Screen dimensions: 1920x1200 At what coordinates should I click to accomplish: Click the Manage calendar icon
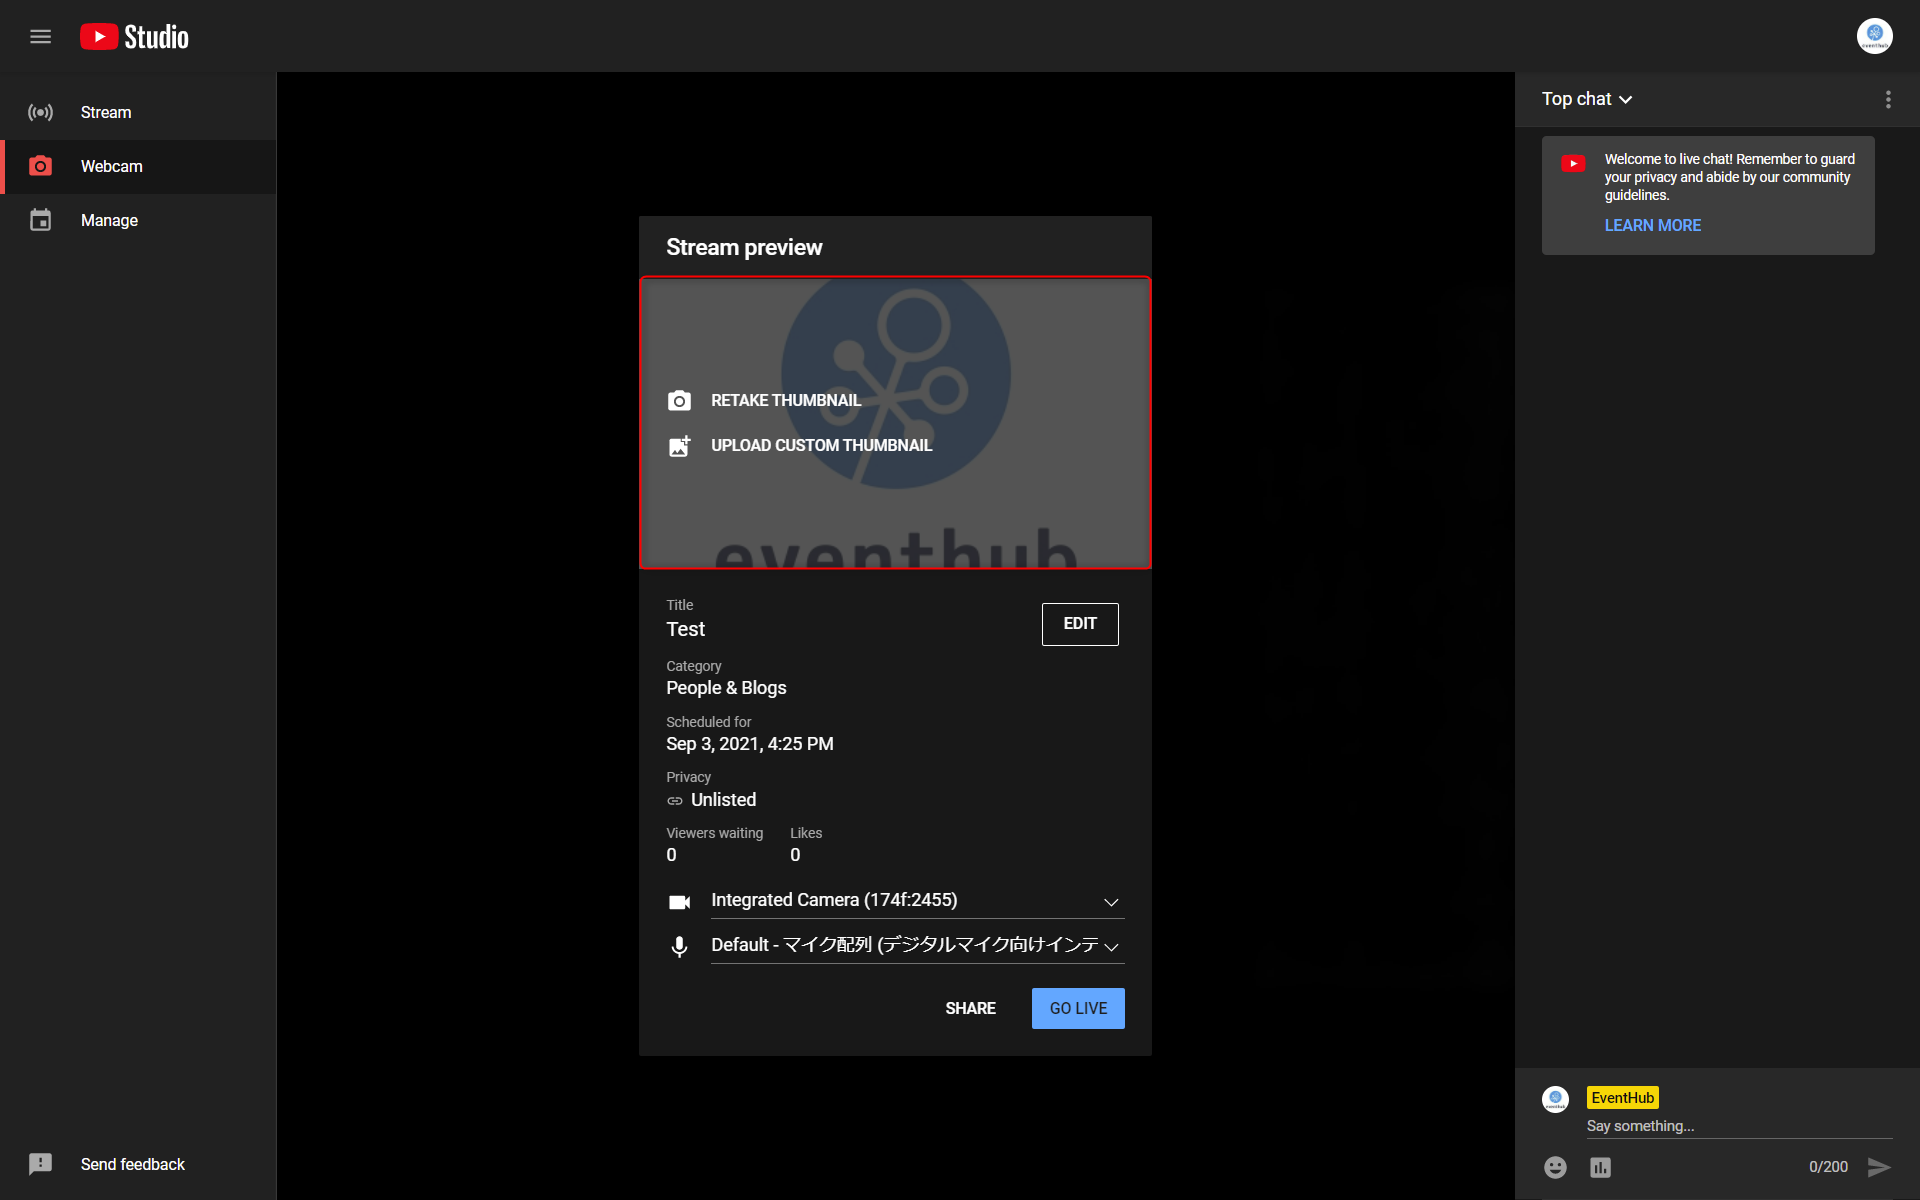click(40, 220)
